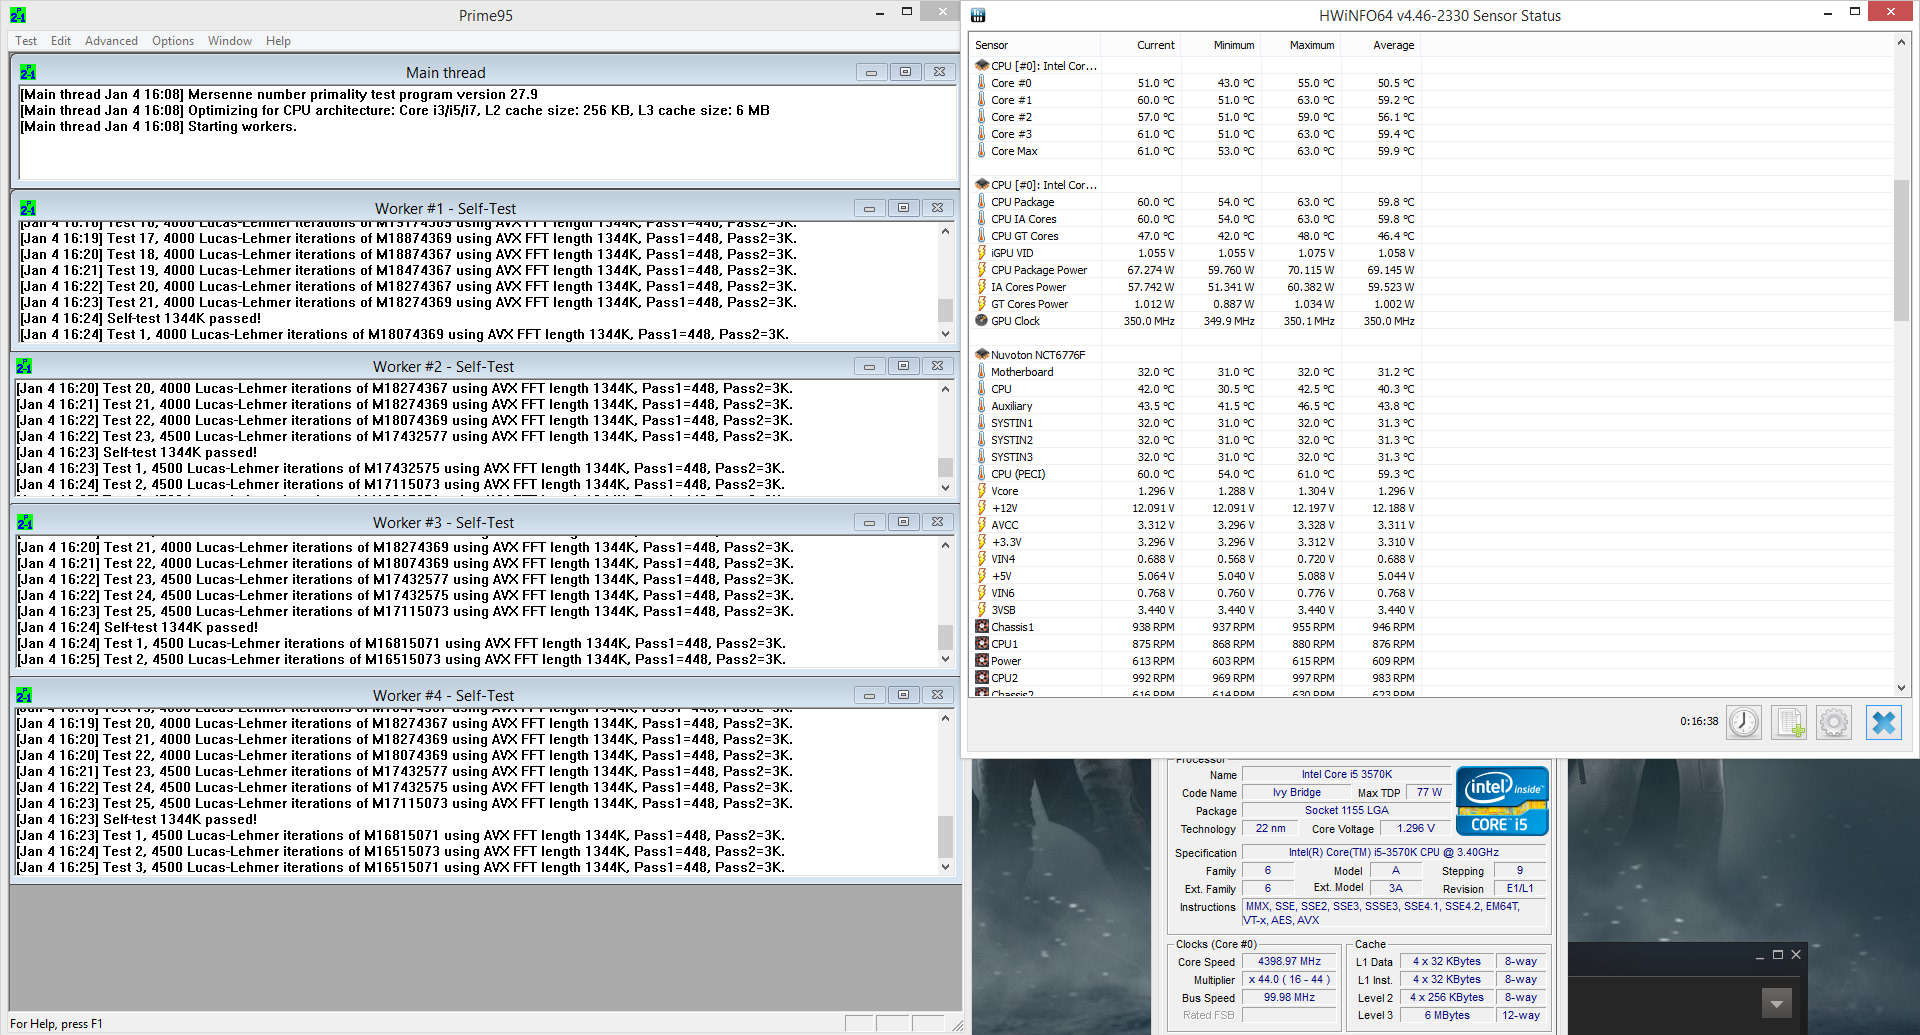The width and height of the screenshot is (1920, 1035).
Task: Click the thermometer icon for CPU Package
Action: click(x=982, y=202)
